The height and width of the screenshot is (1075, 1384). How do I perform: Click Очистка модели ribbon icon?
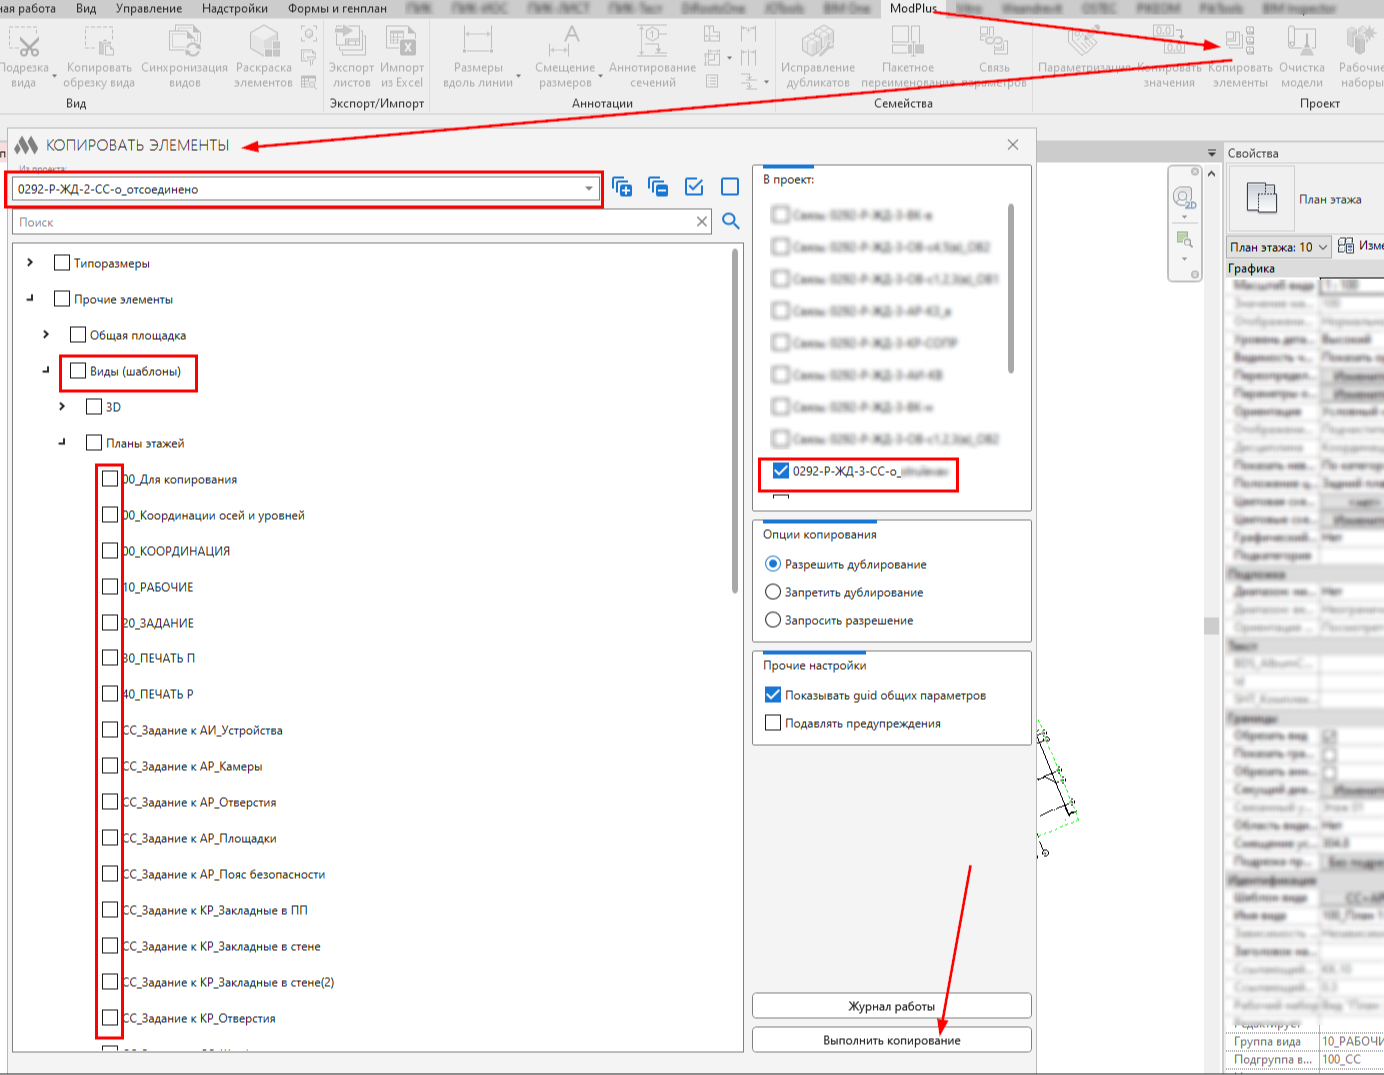(x=1301, y=44)
